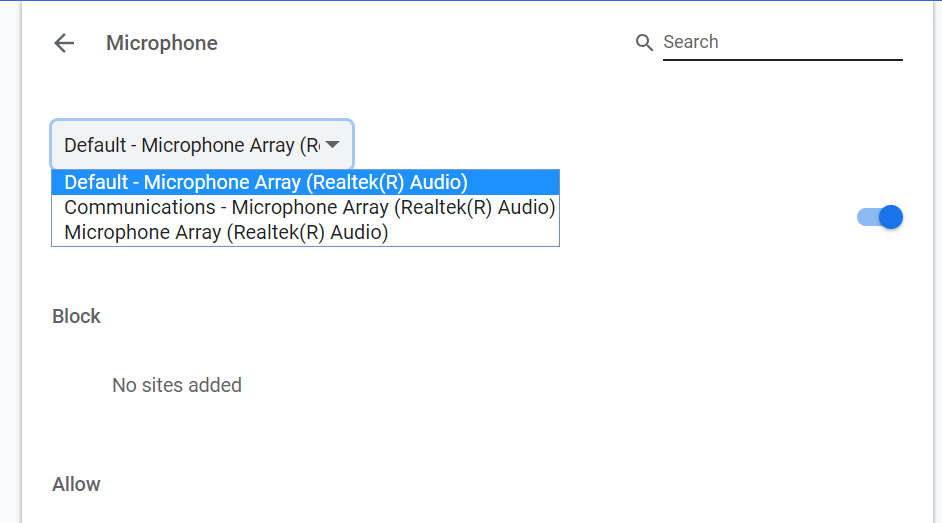Click the light-blue track of the switch
Viewport: 942px width, 523px height.
coord(866,217)
